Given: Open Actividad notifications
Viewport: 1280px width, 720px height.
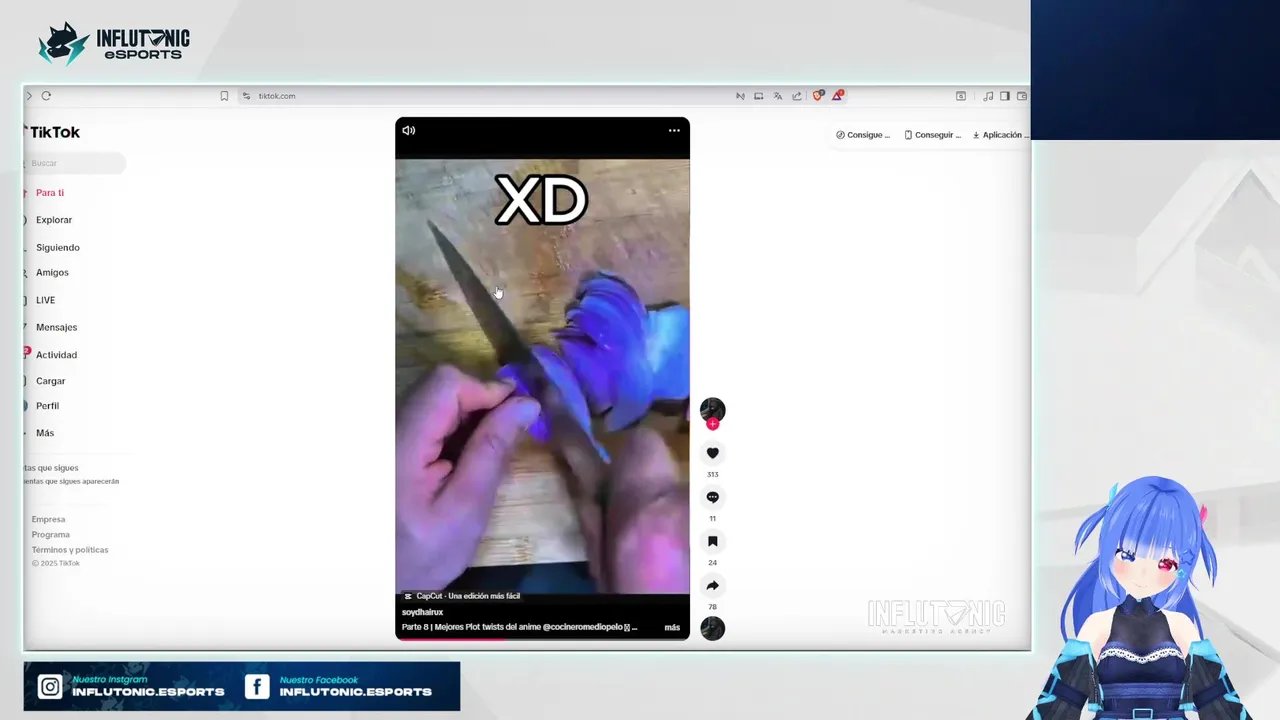Looking at the screenshot, I should [x=56, y=355].
